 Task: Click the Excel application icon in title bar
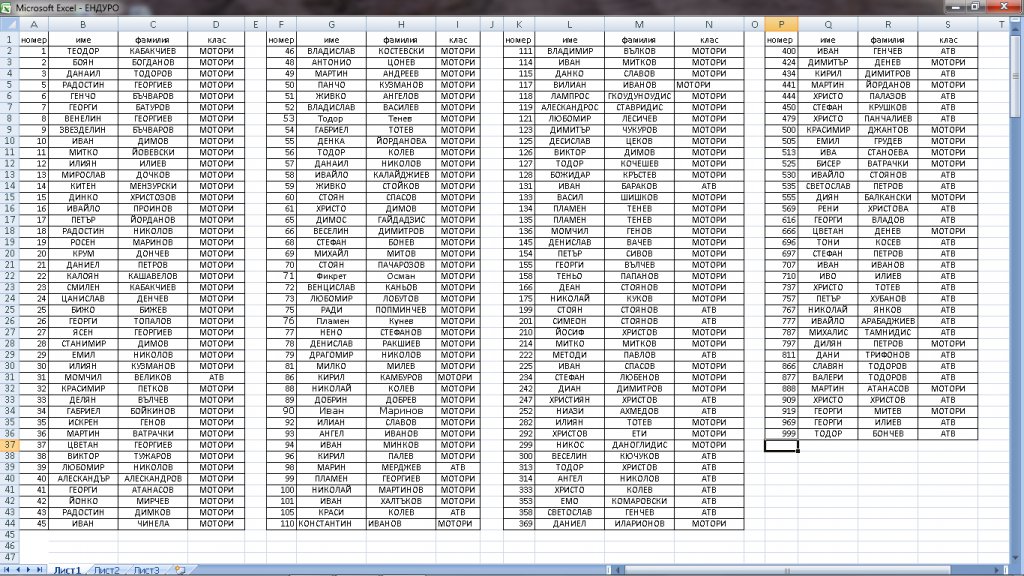[x=6, y=8]
